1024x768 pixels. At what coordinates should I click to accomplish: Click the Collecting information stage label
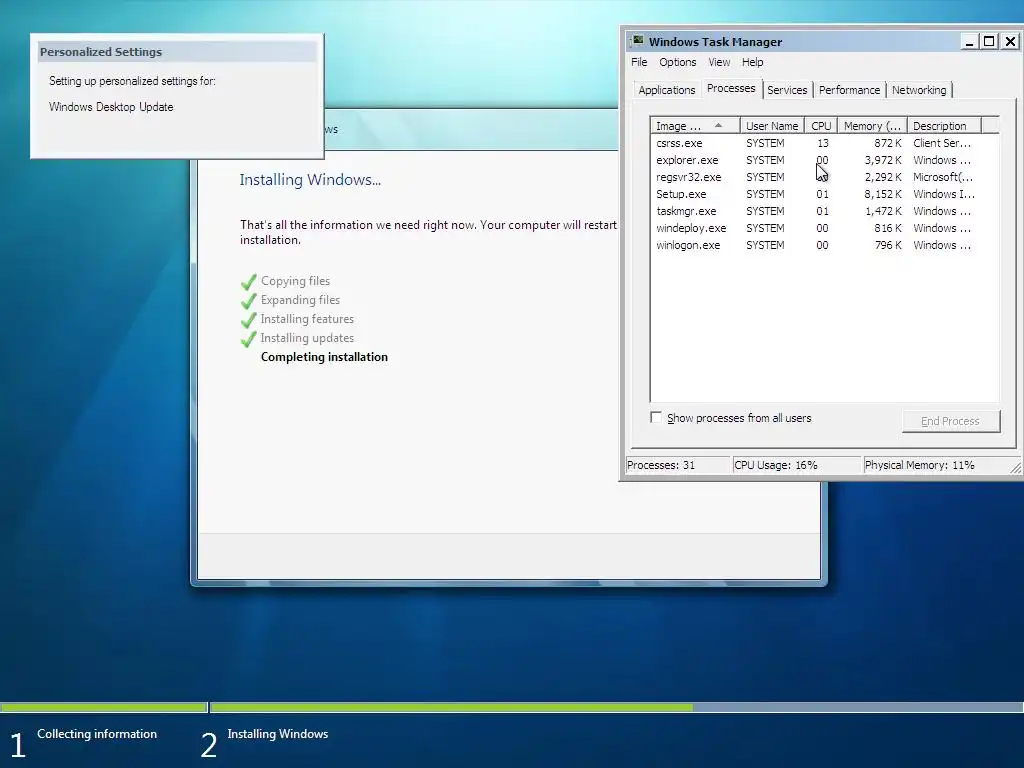coord(97,733)
